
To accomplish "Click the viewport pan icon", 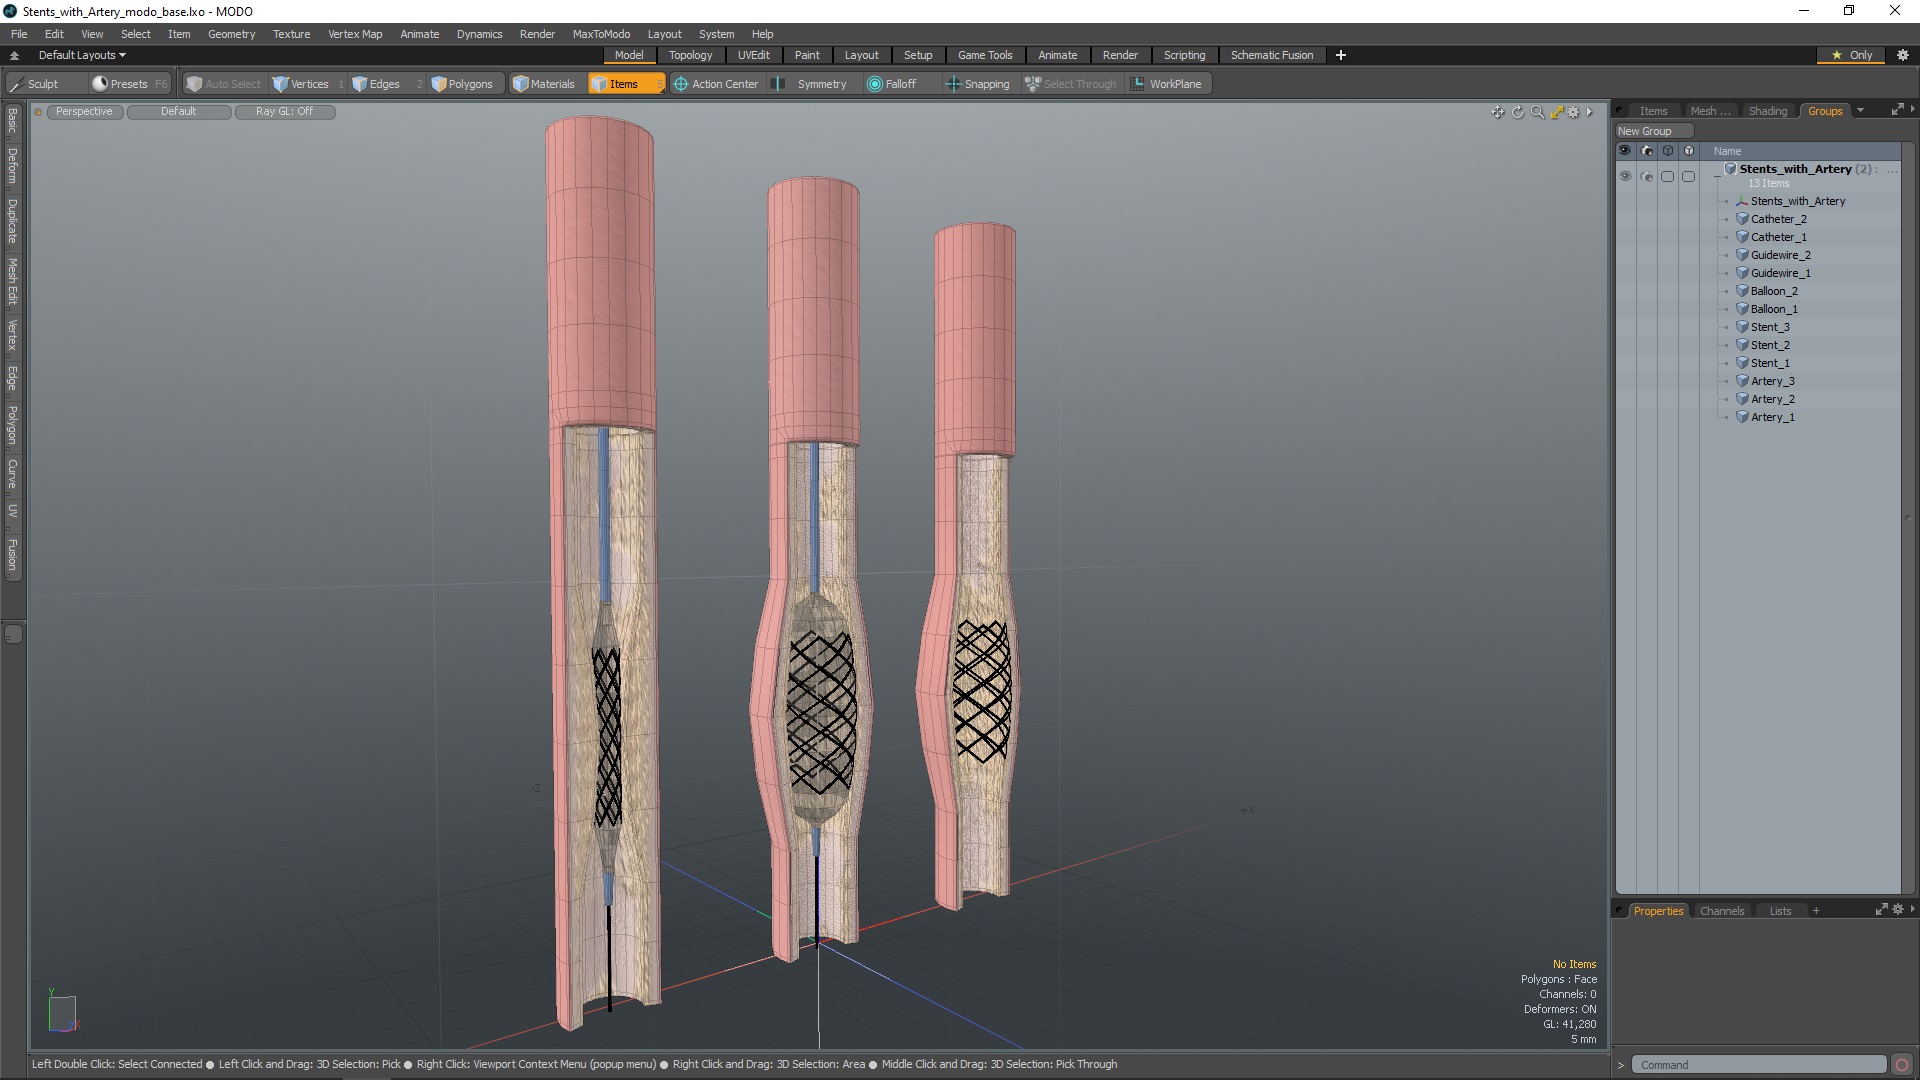I will (1497, 112).
